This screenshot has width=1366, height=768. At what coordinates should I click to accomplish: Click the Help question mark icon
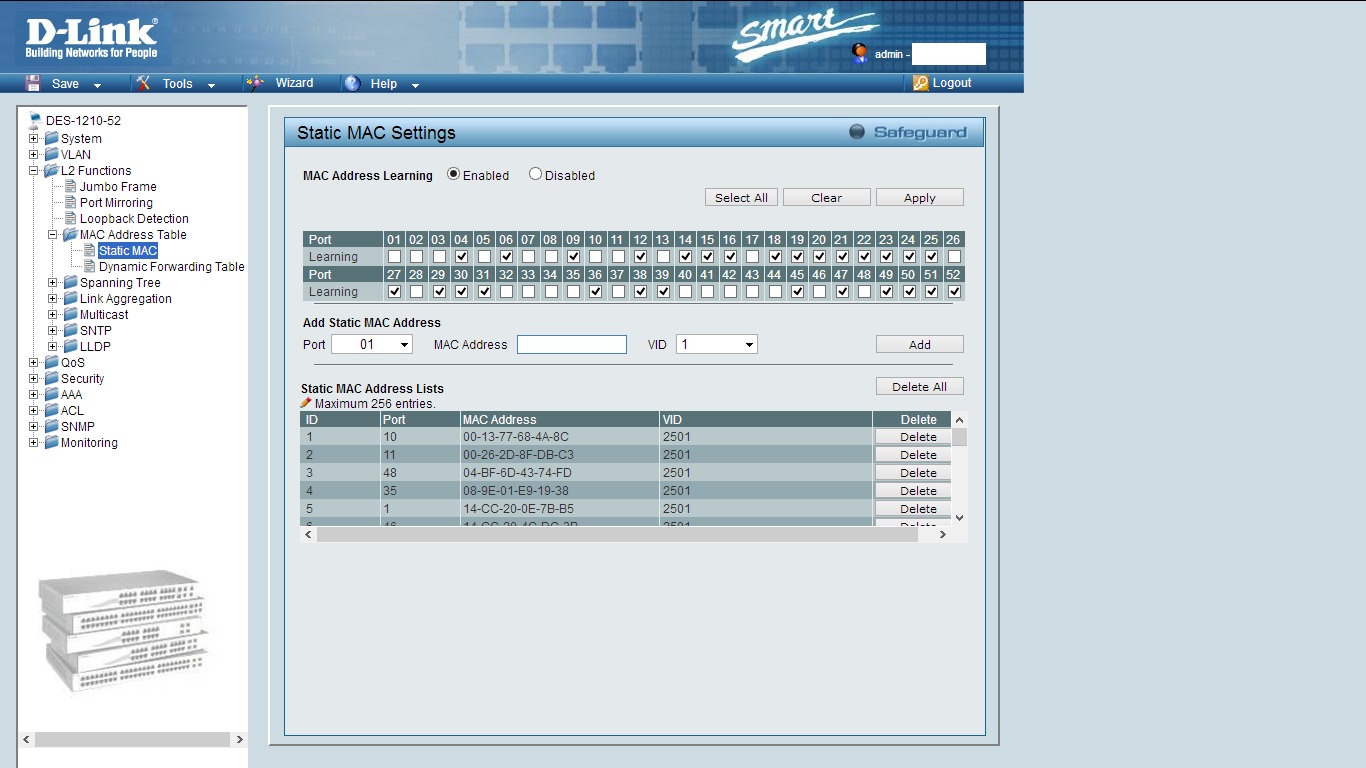coord(352,84)
